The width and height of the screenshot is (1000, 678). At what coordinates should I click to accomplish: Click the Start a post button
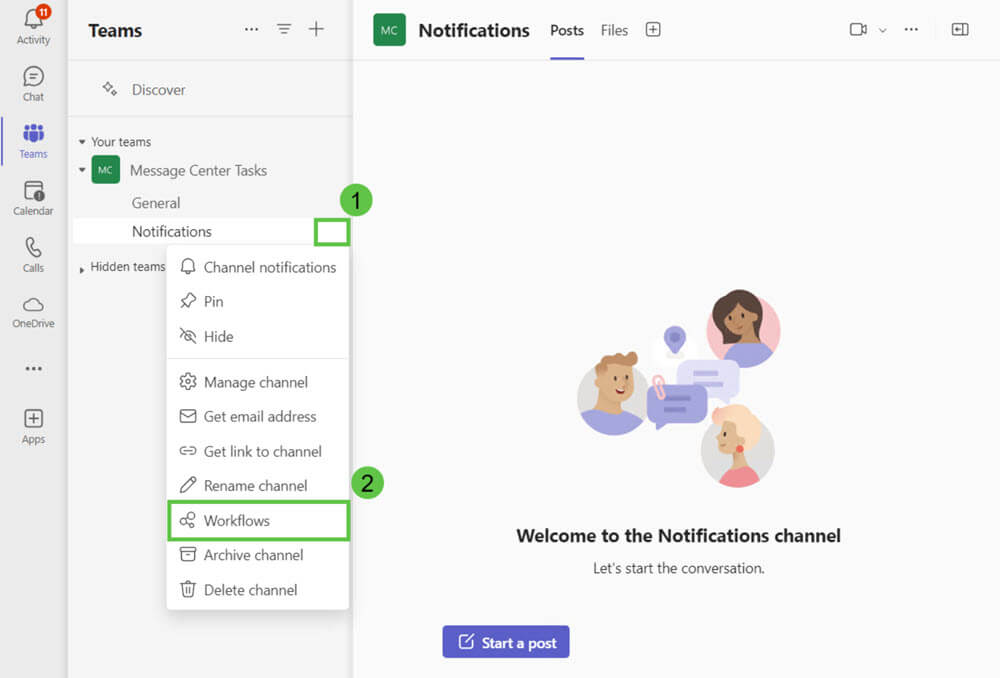point(506,642)
